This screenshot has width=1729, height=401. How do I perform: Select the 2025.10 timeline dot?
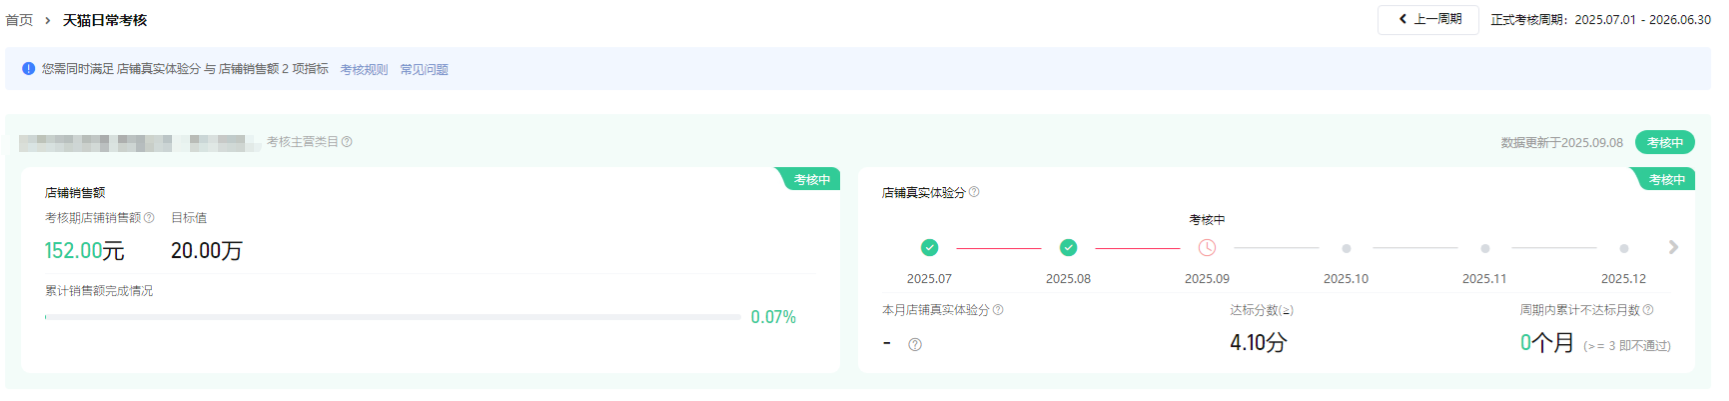[1346, 248]
